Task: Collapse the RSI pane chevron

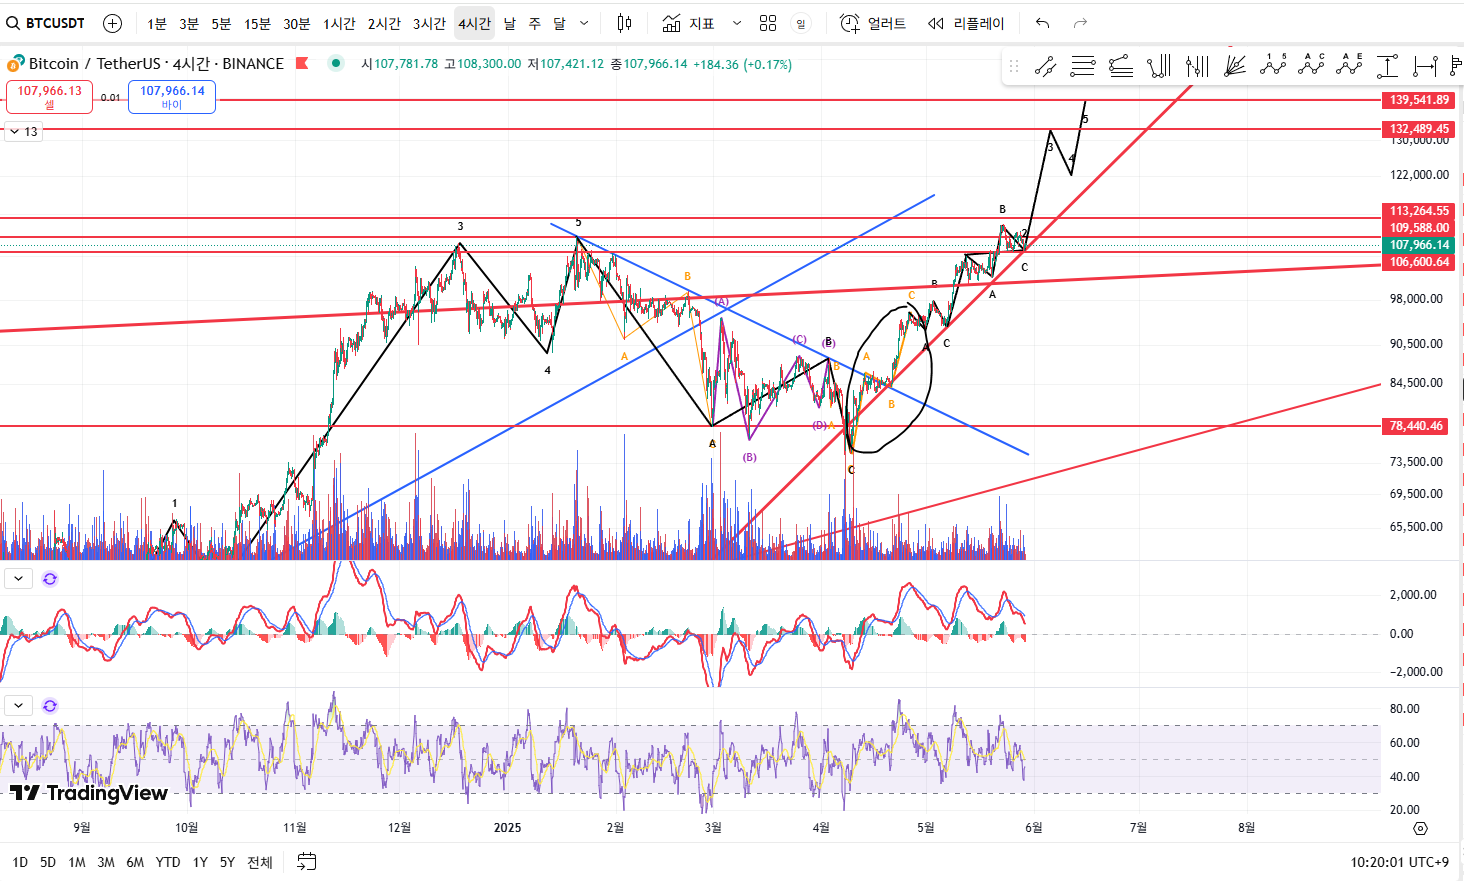Action: click(18, 706)
